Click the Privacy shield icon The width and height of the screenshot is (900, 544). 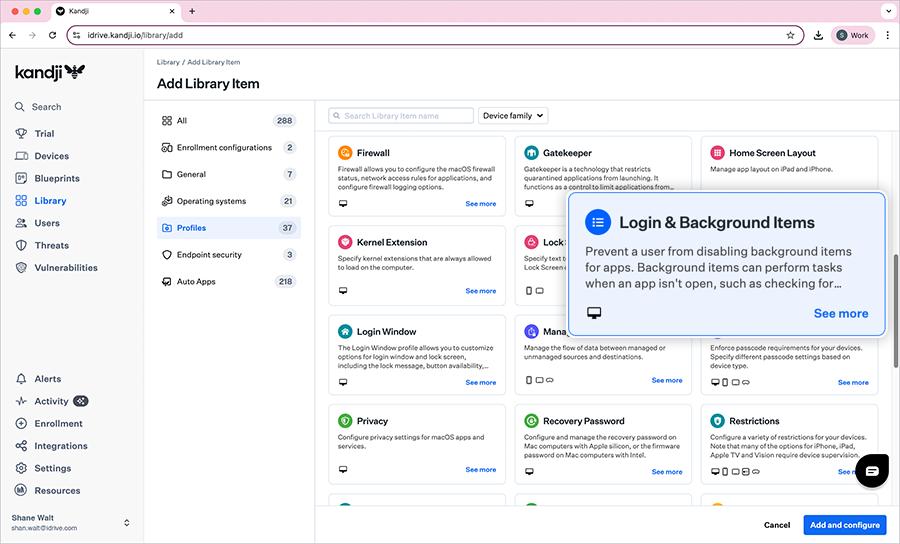pos(345,421)
